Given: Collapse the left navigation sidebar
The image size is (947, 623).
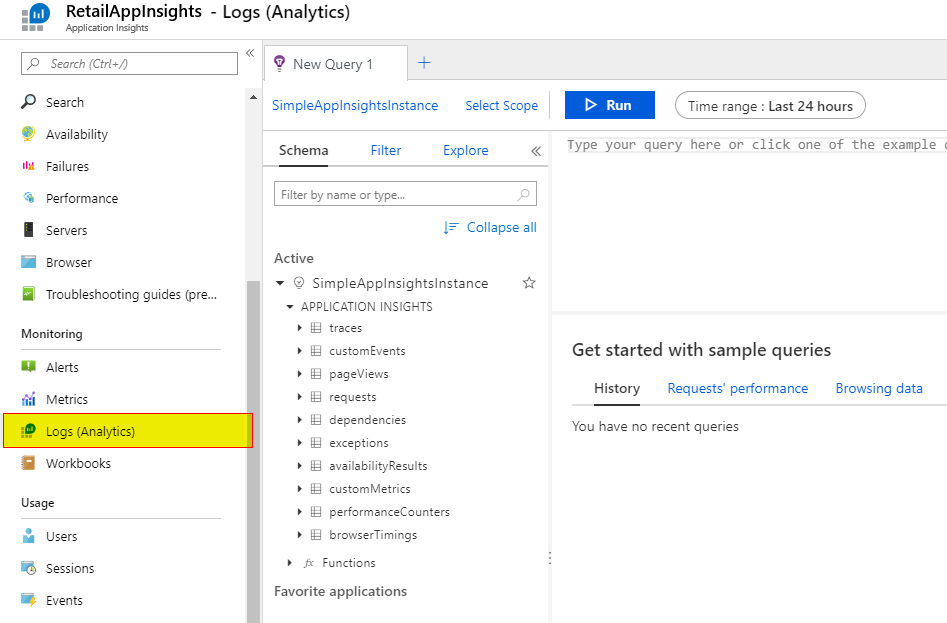Looking at the screenshot, I should 249,54.
